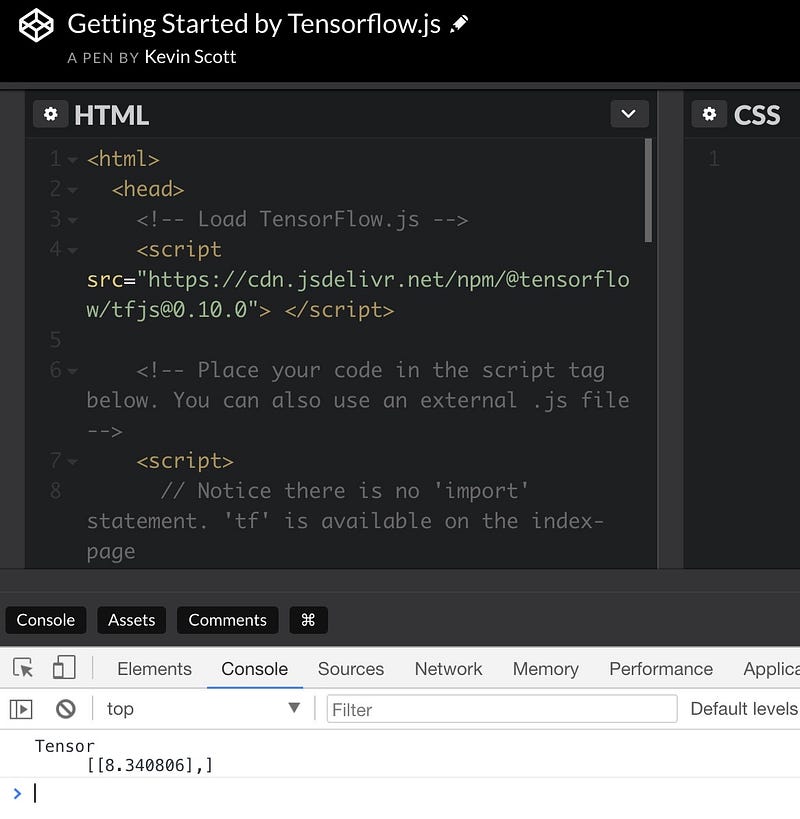Click the HTML editor vertical scrollbar
800x819 pixels.
648,190
